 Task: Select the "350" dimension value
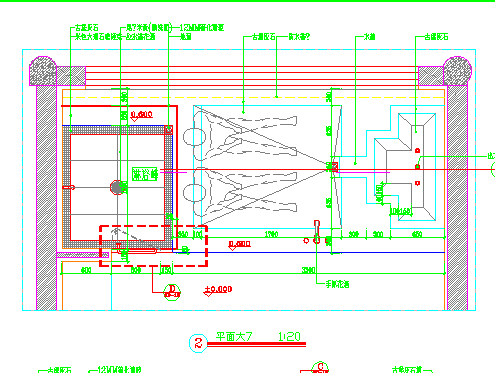[183, 234]
